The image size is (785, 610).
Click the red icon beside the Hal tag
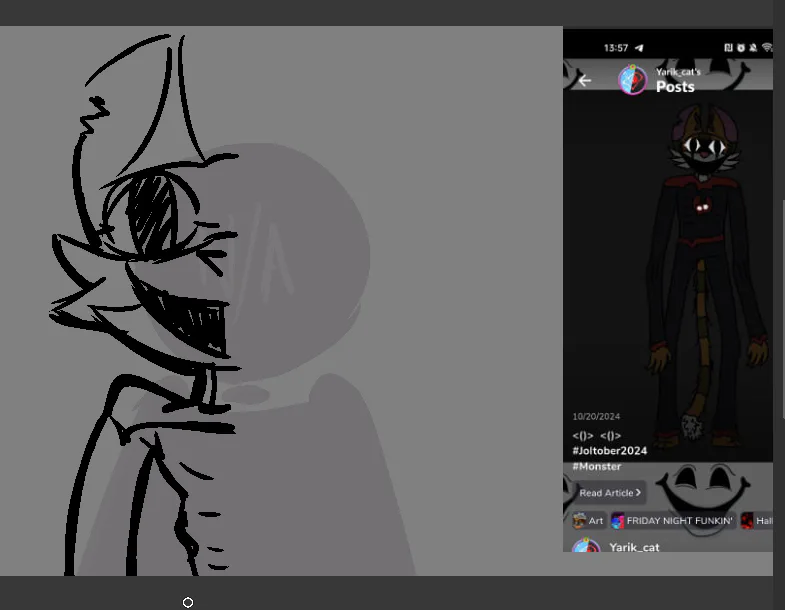(747, 520)
